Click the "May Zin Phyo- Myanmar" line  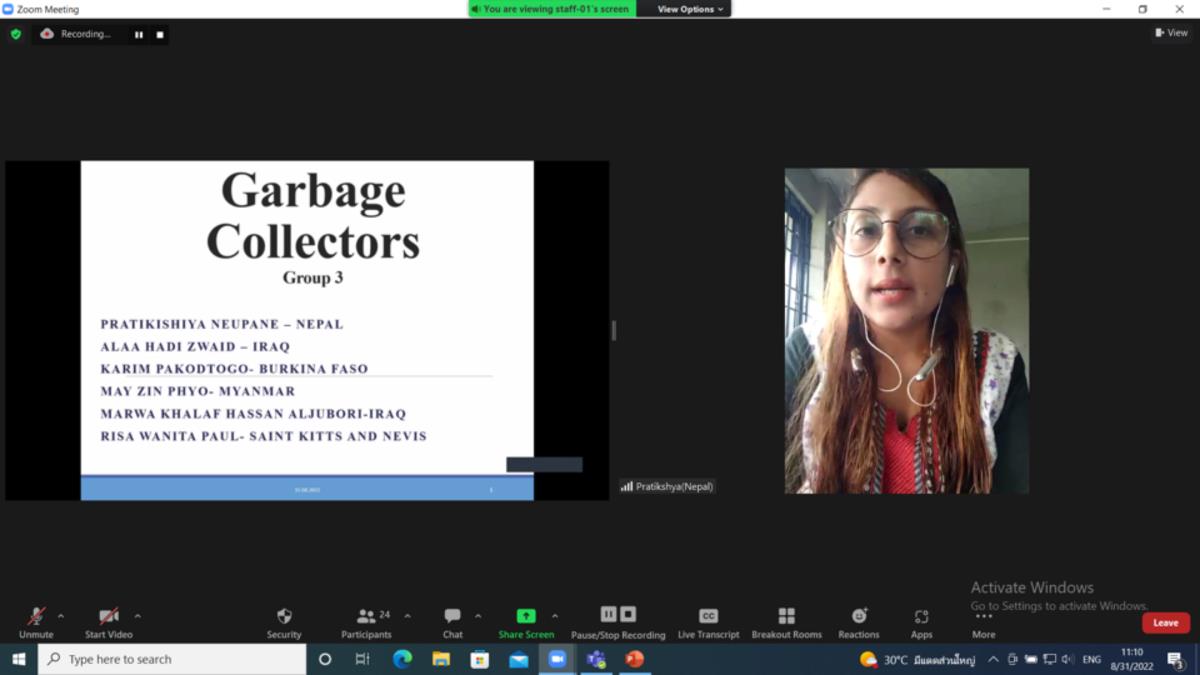(198, 391)
